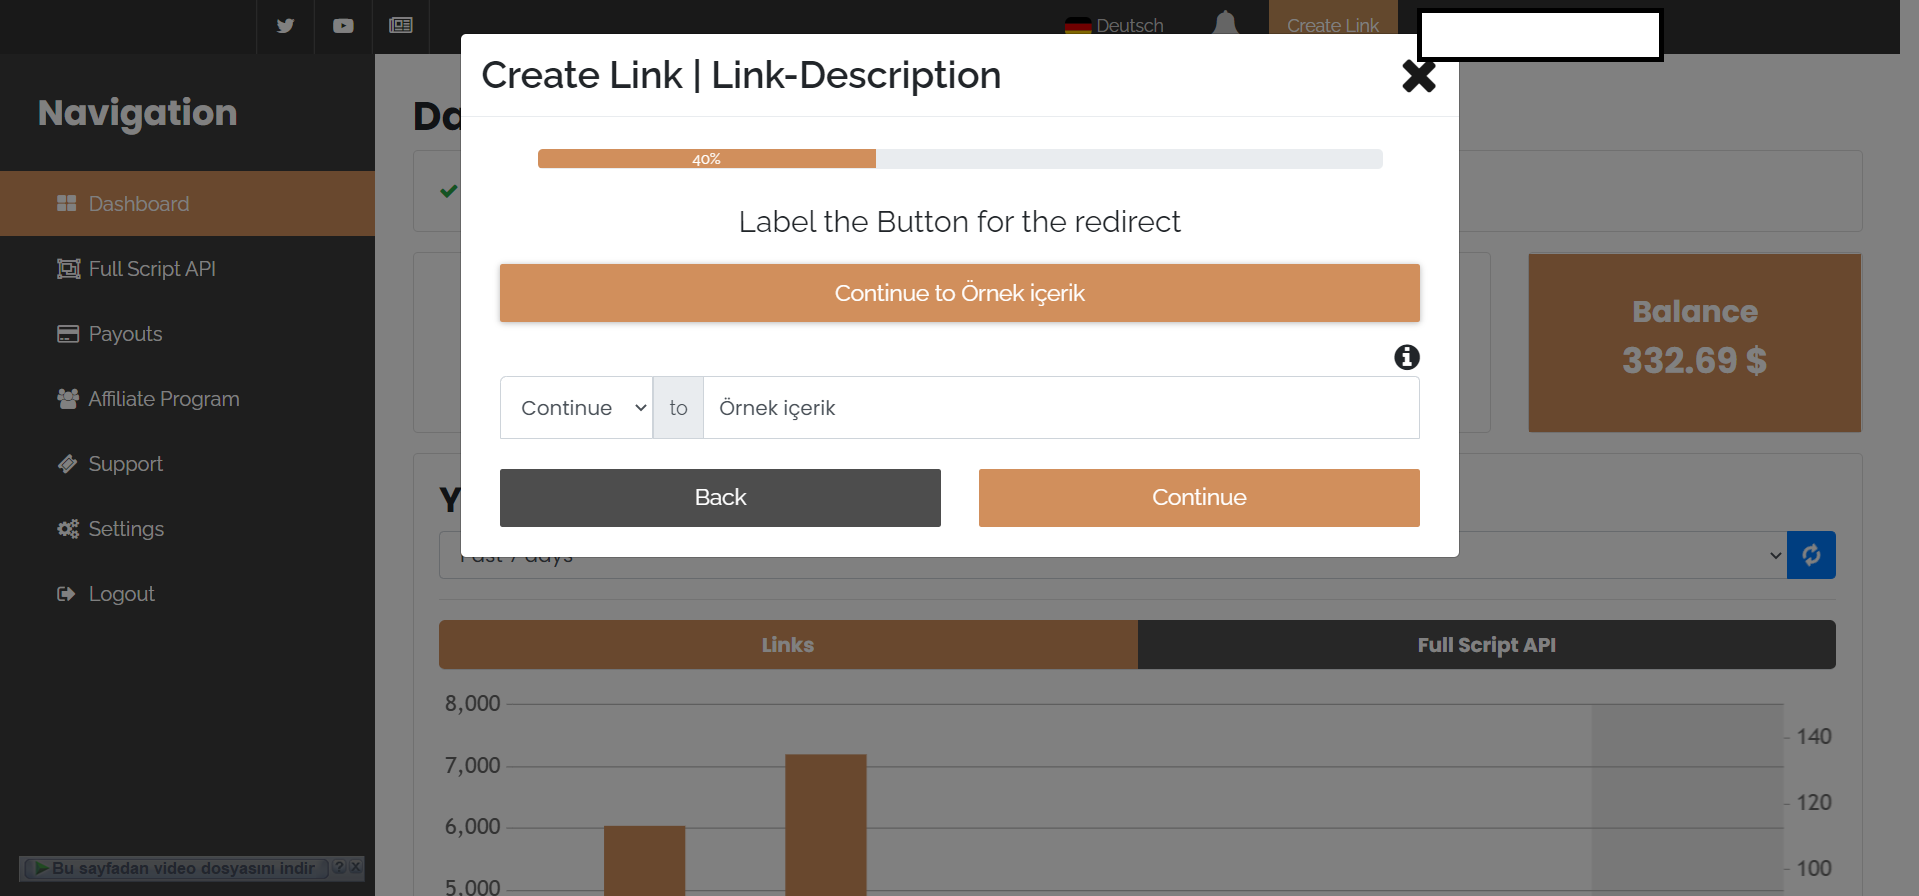
Task: Open the time period dropdown arrow
Action: coord(1775,556)
